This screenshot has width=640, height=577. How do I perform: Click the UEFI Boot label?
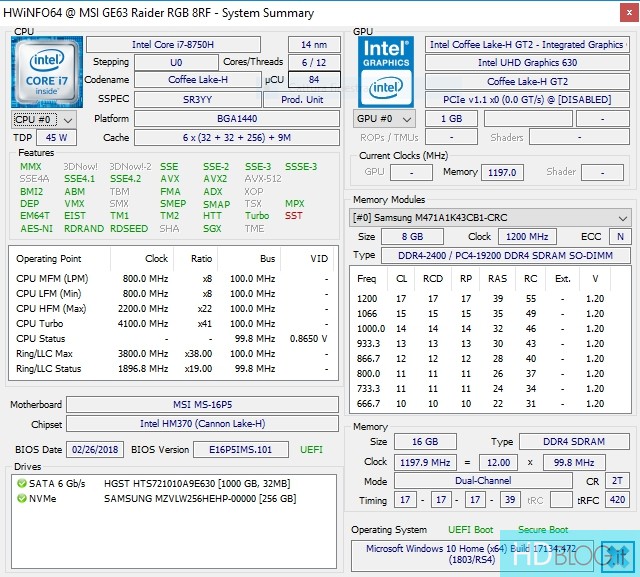coord(471,530)
